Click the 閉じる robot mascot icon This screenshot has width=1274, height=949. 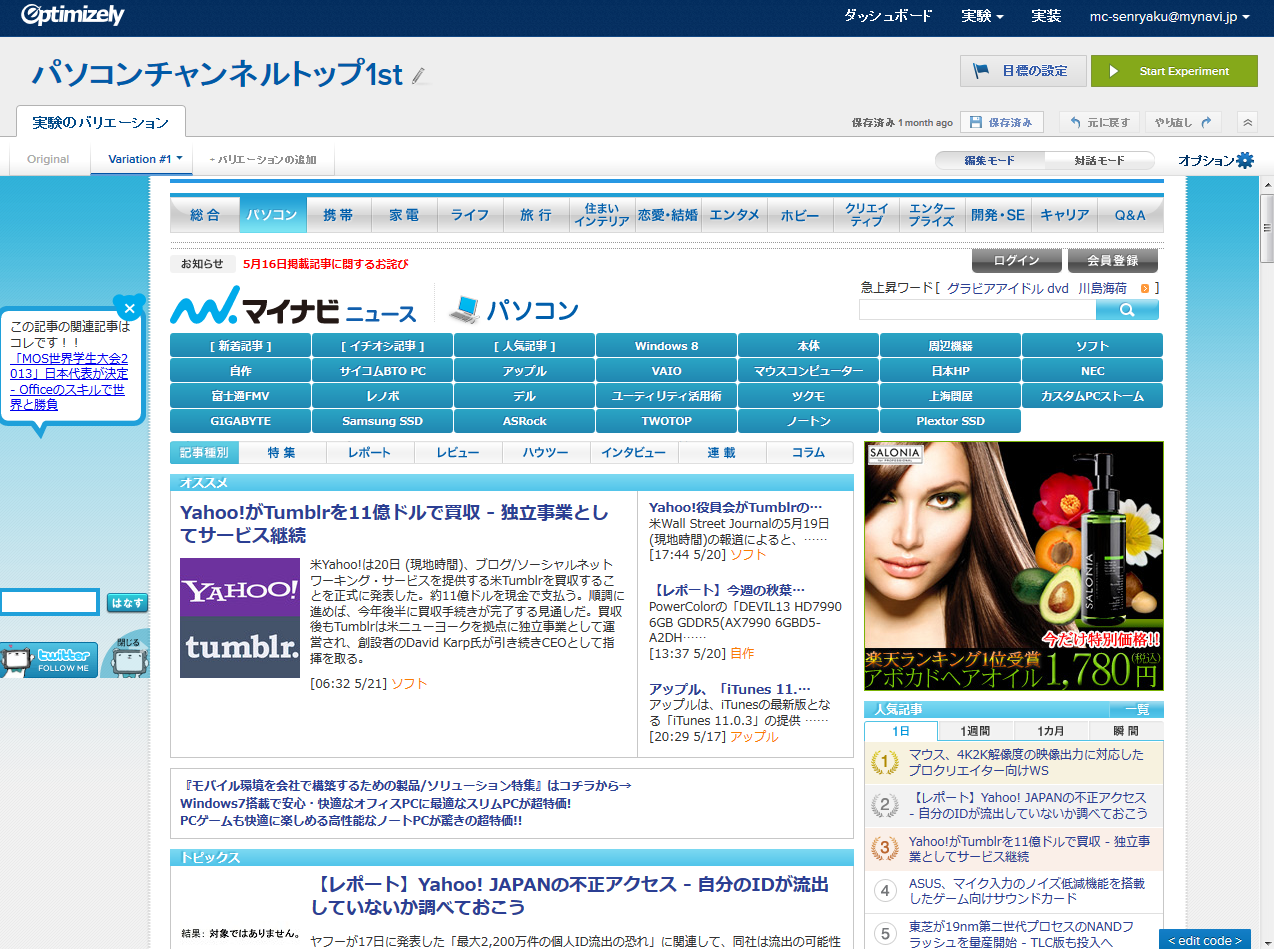[x=128, y=654]
